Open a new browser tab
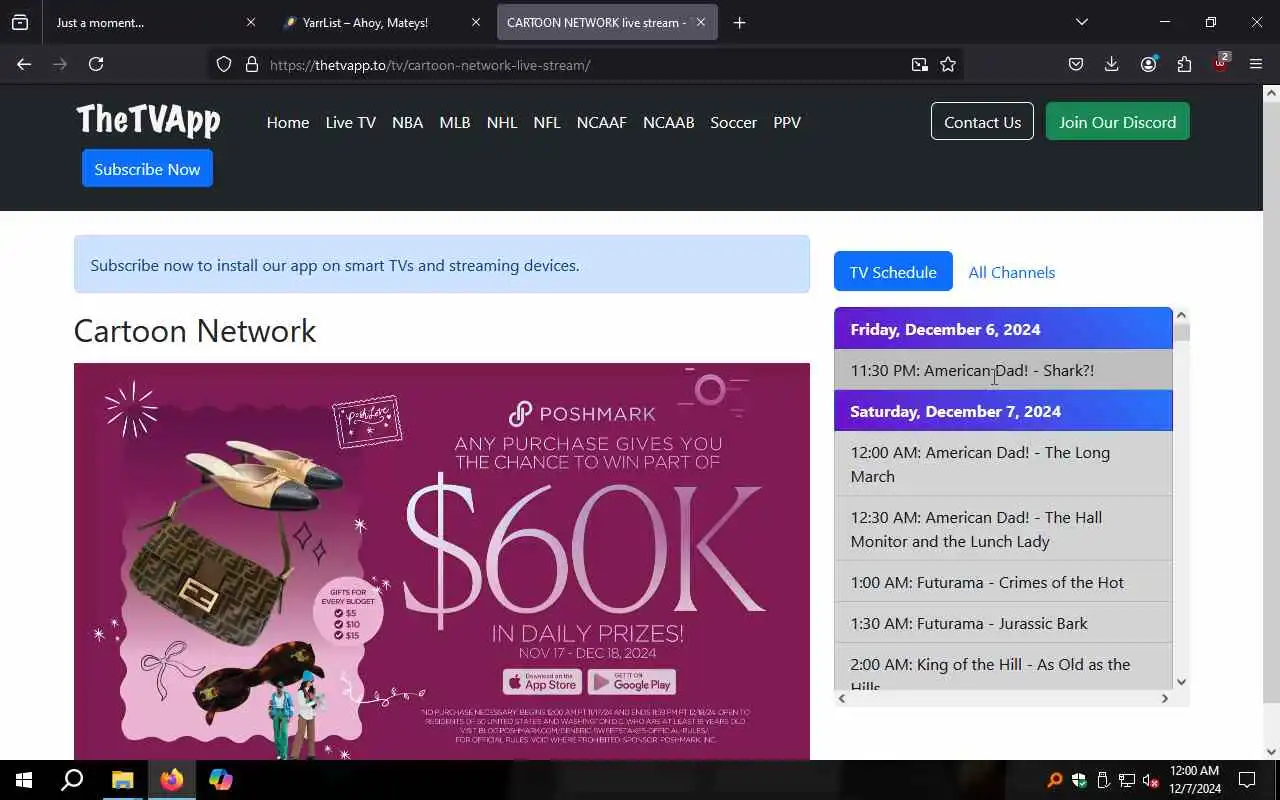The height and width of the screenshot is (800, 1280). (739, 22)
